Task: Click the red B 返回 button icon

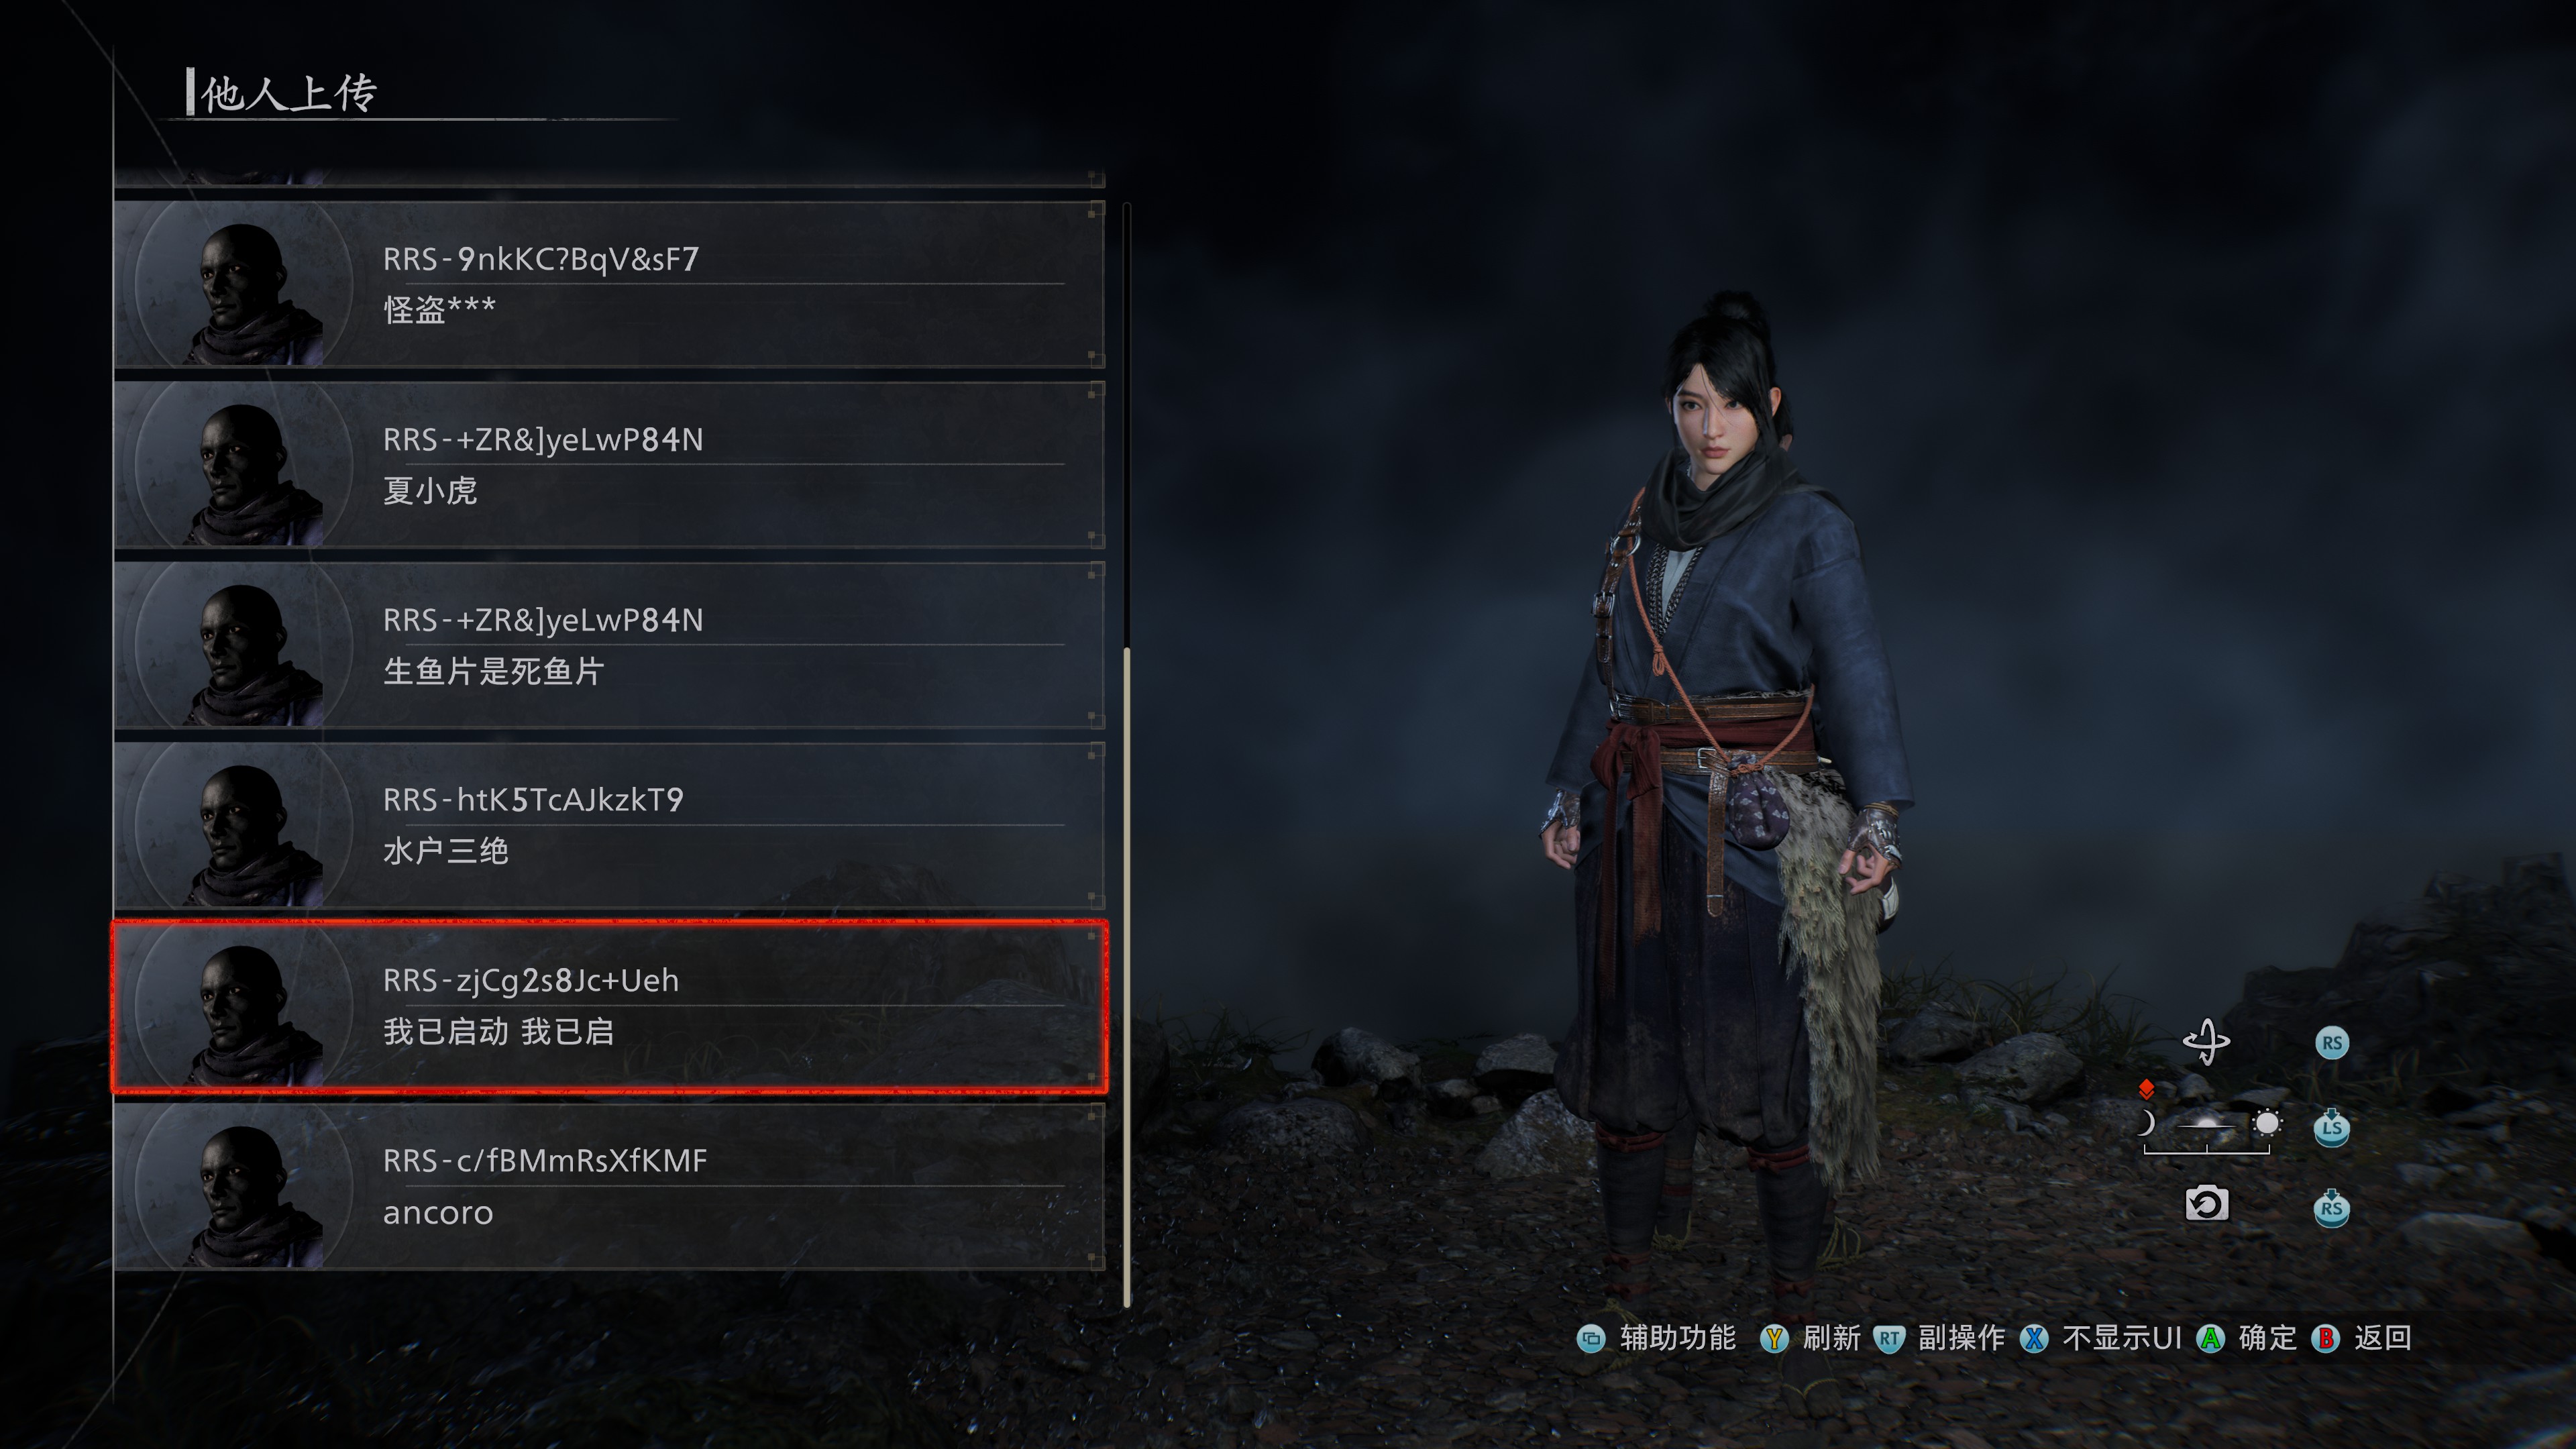Action: pyautogui.click(x=2326, y=1338)
